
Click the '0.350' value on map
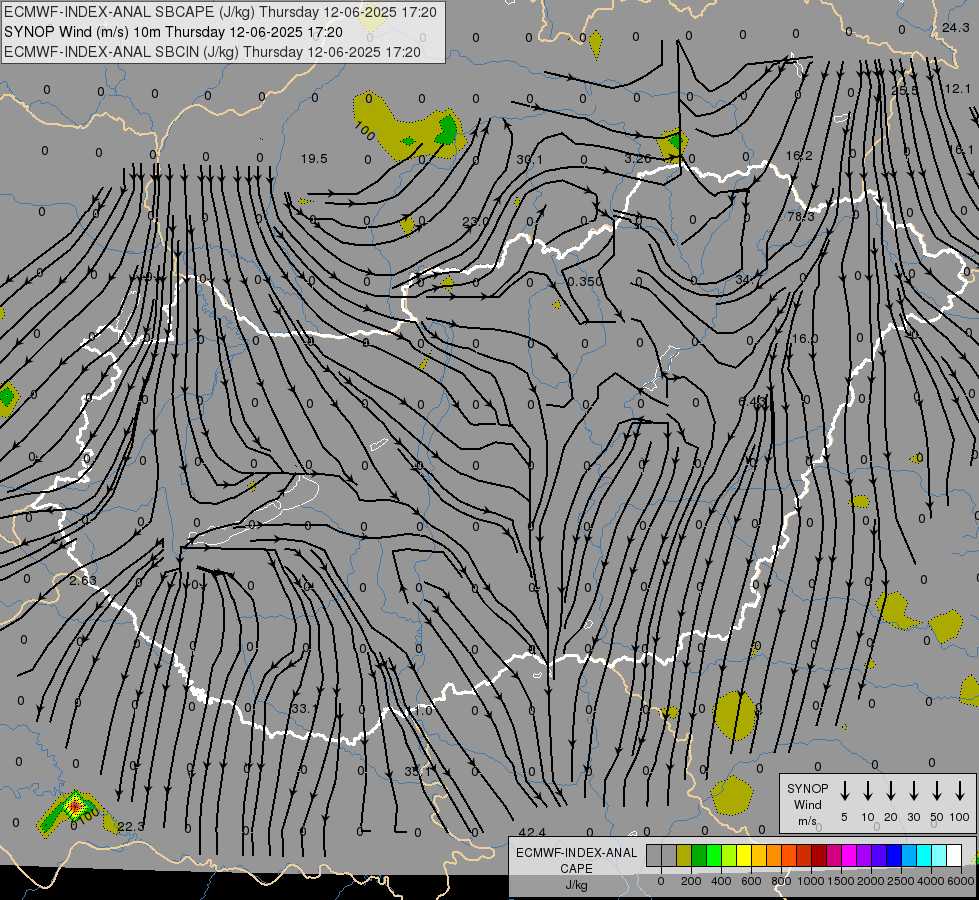pyautogui.click(x=585, y=282)
